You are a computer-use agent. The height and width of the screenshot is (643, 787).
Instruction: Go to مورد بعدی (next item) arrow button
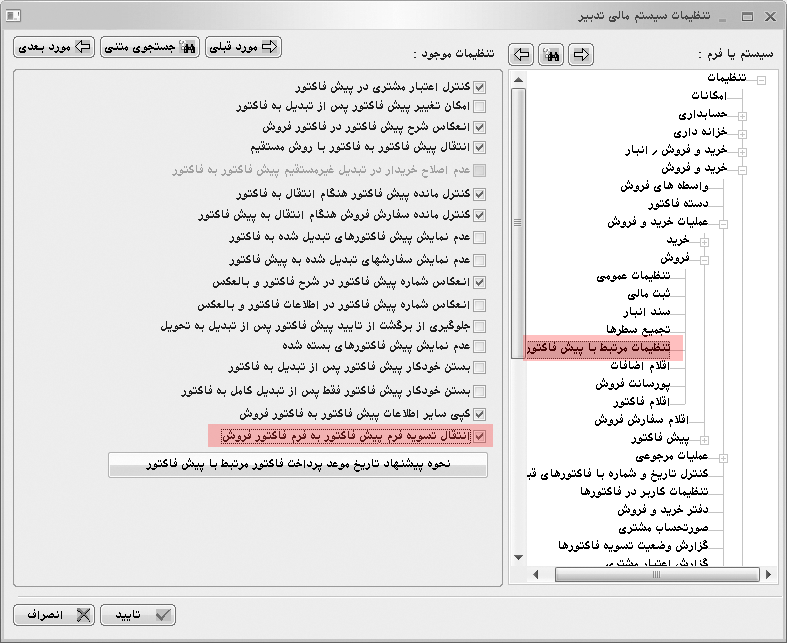click(55, 47)
